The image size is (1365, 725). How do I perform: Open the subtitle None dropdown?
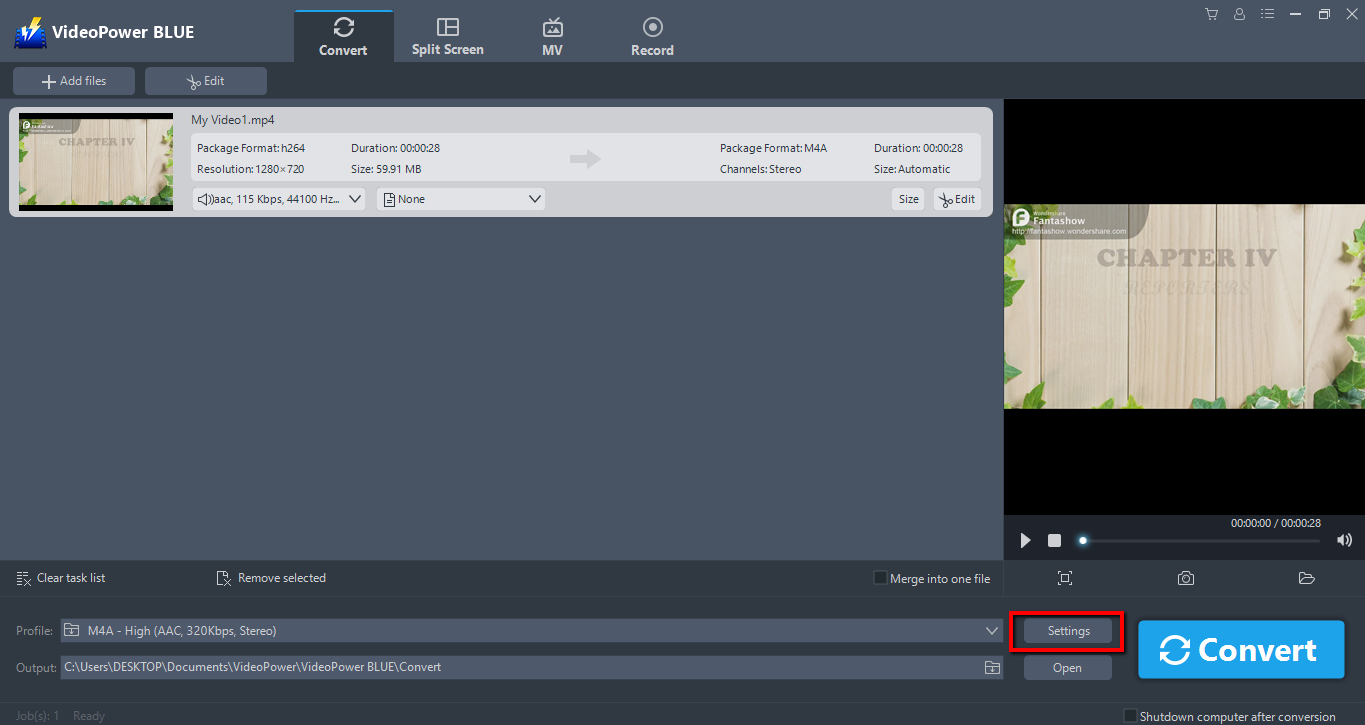click(x=461, y=199)
